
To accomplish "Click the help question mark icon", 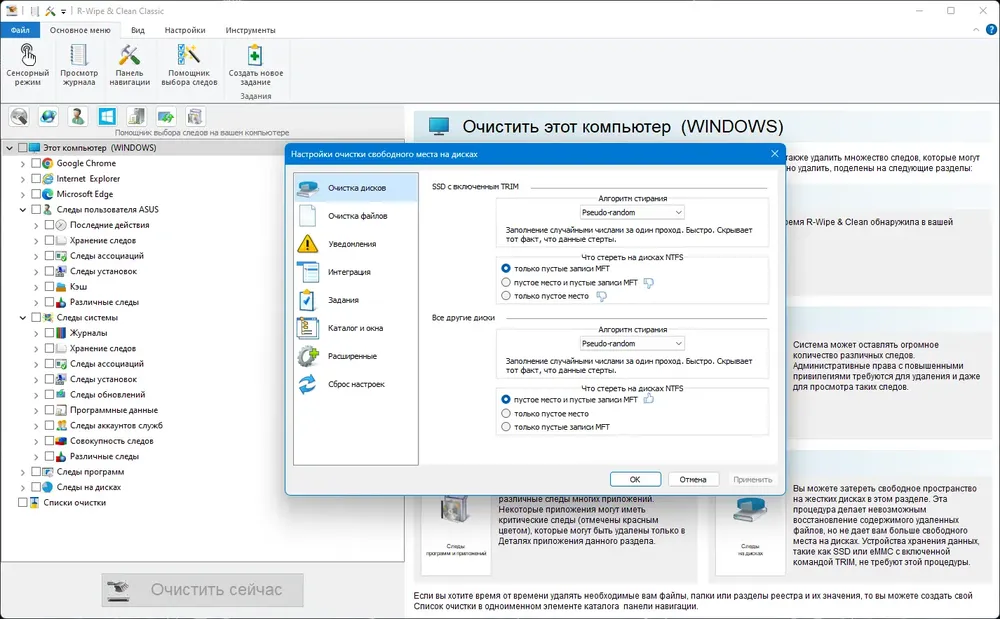I will coord(992,29).
